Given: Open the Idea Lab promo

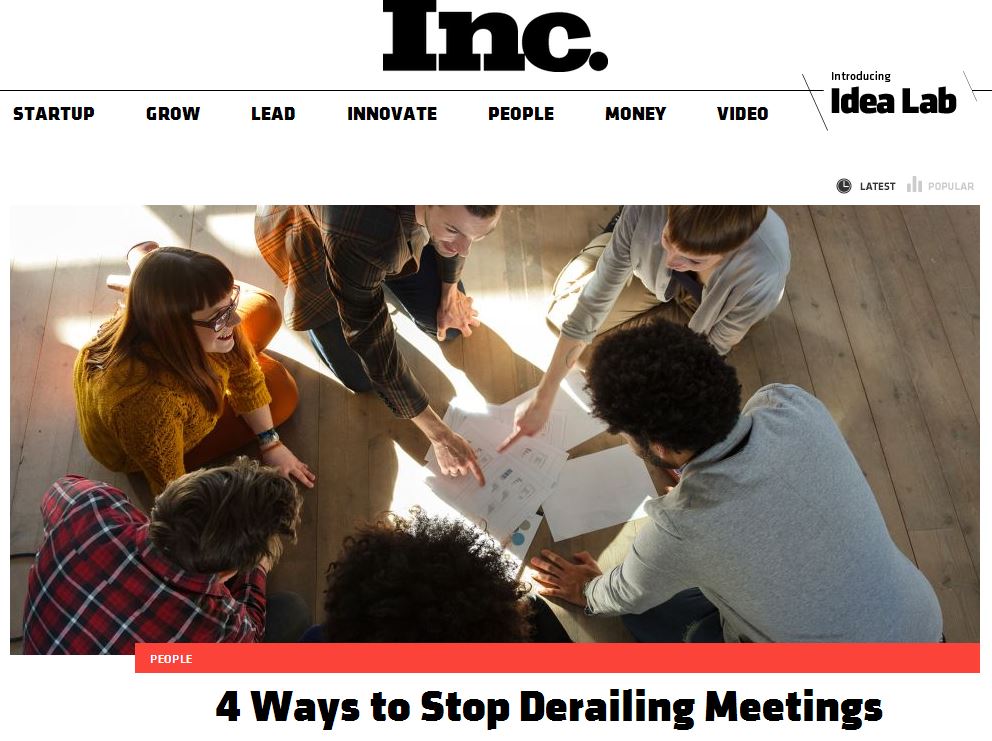Looking at the screenshot, I should (893, 101).
